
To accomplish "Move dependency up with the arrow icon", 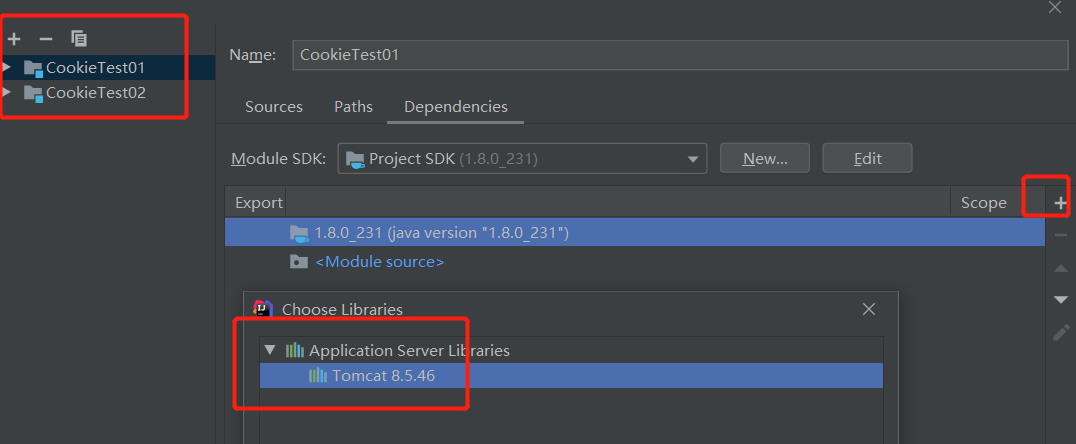I will point(1061,268).
